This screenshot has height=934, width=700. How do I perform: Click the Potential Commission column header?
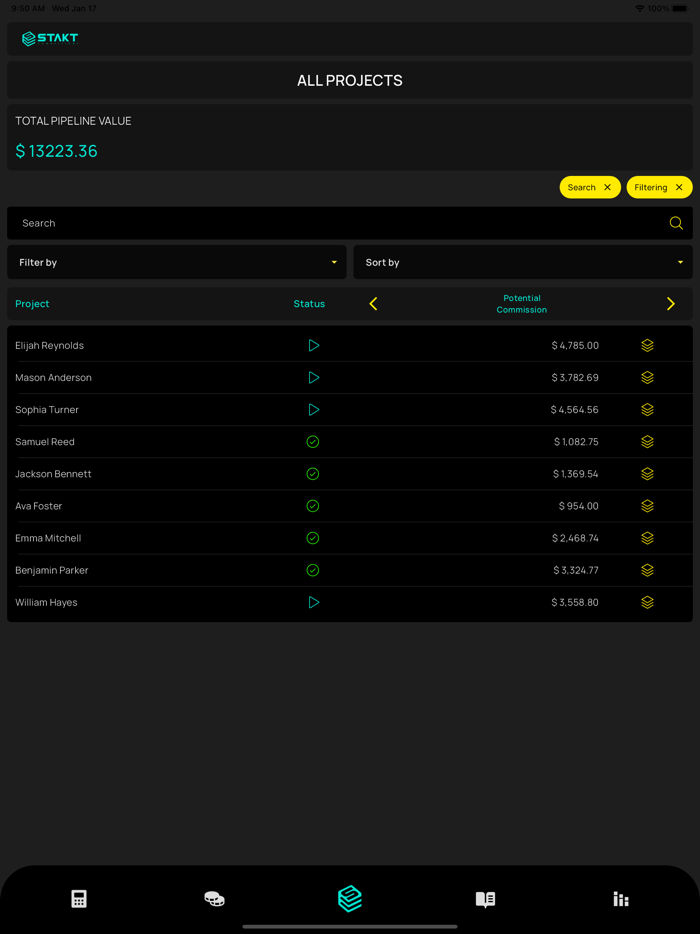point(522,304)
